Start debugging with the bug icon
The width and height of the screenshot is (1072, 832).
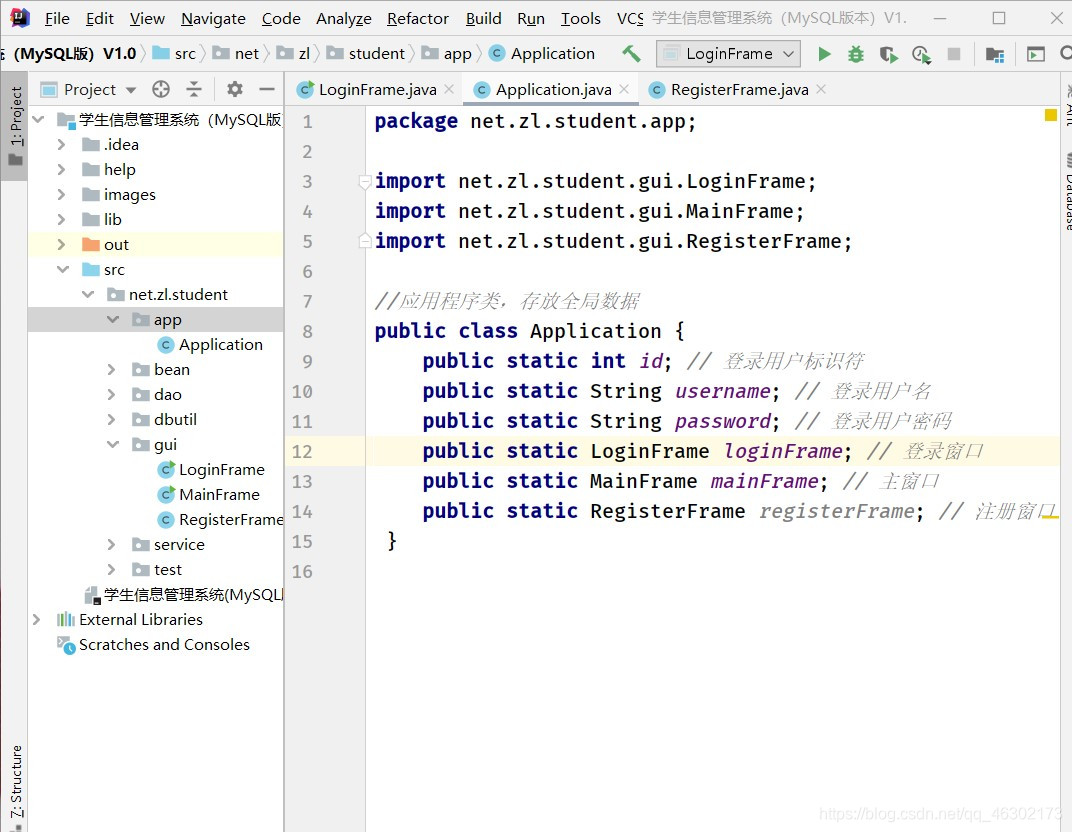tap(856, 53)
